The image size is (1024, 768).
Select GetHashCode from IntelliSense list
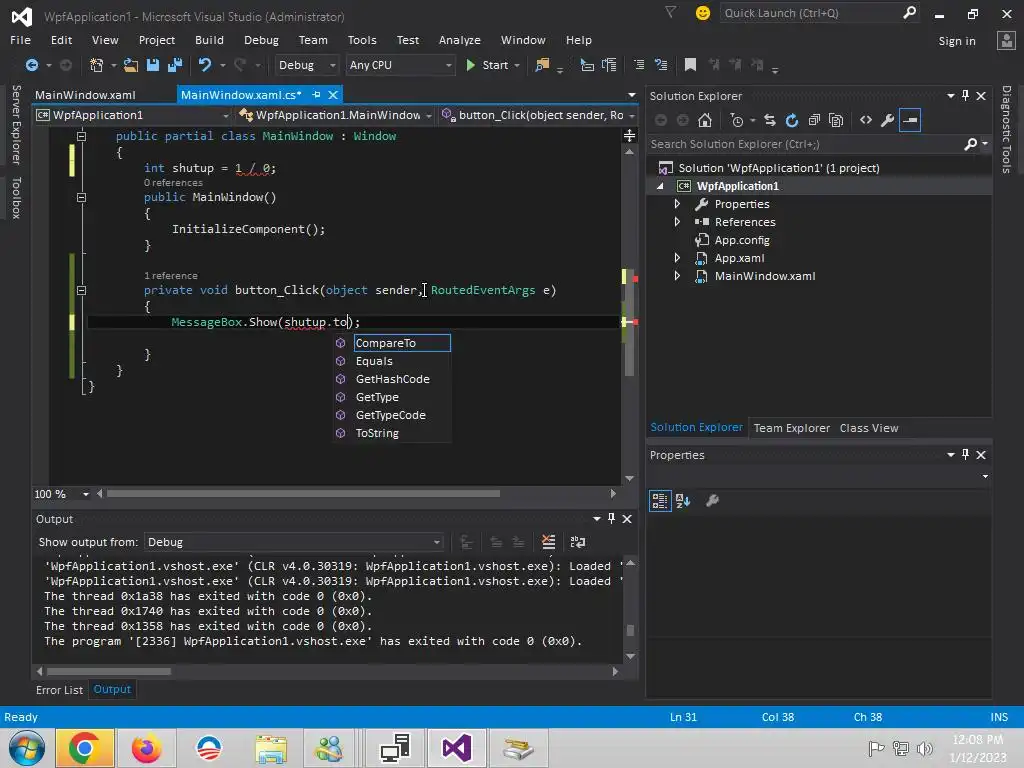click(392, 379)
